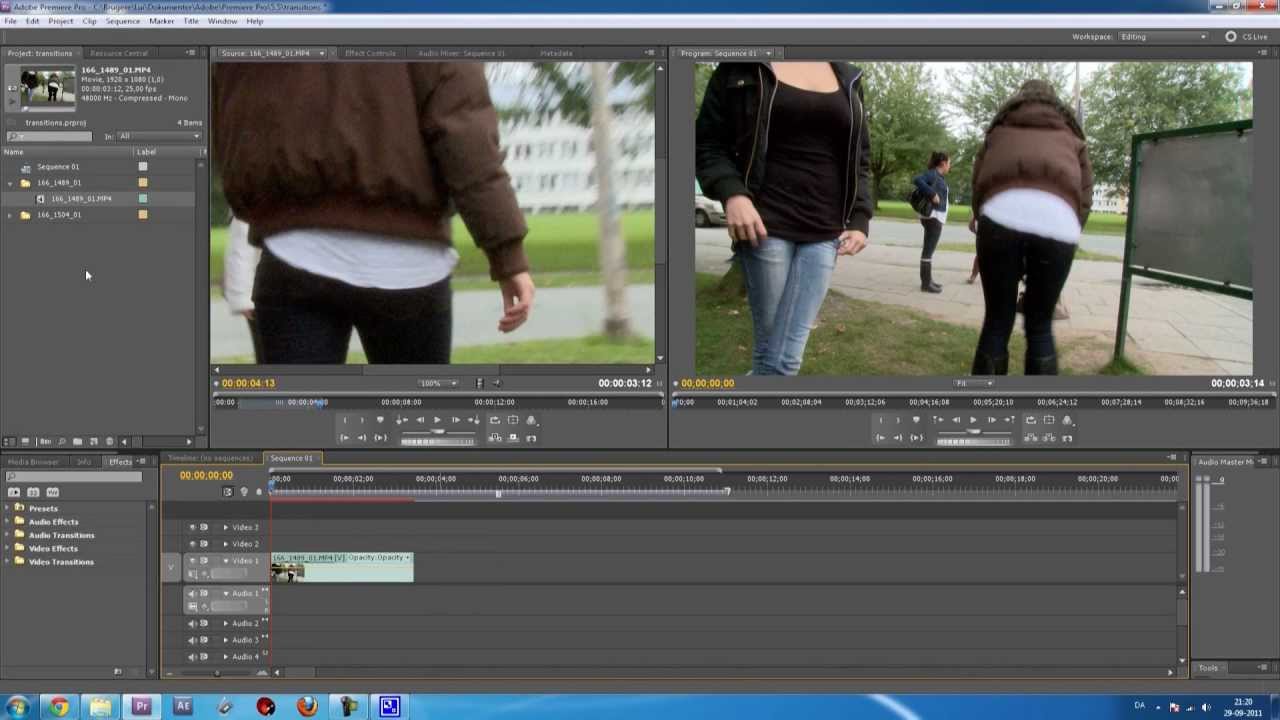Collapse the Audio 1 track
Image resolution: width=1280 pixels, height=720 pixels.
pos(225,593)
